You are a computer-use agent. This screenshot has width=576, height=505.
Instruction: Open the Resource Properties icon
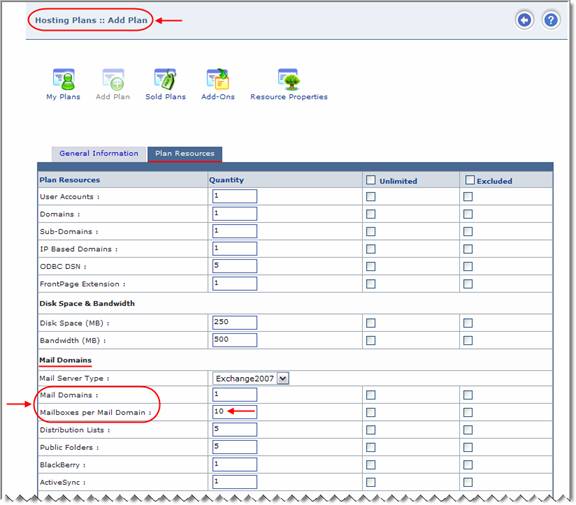(x=289, y=79)
